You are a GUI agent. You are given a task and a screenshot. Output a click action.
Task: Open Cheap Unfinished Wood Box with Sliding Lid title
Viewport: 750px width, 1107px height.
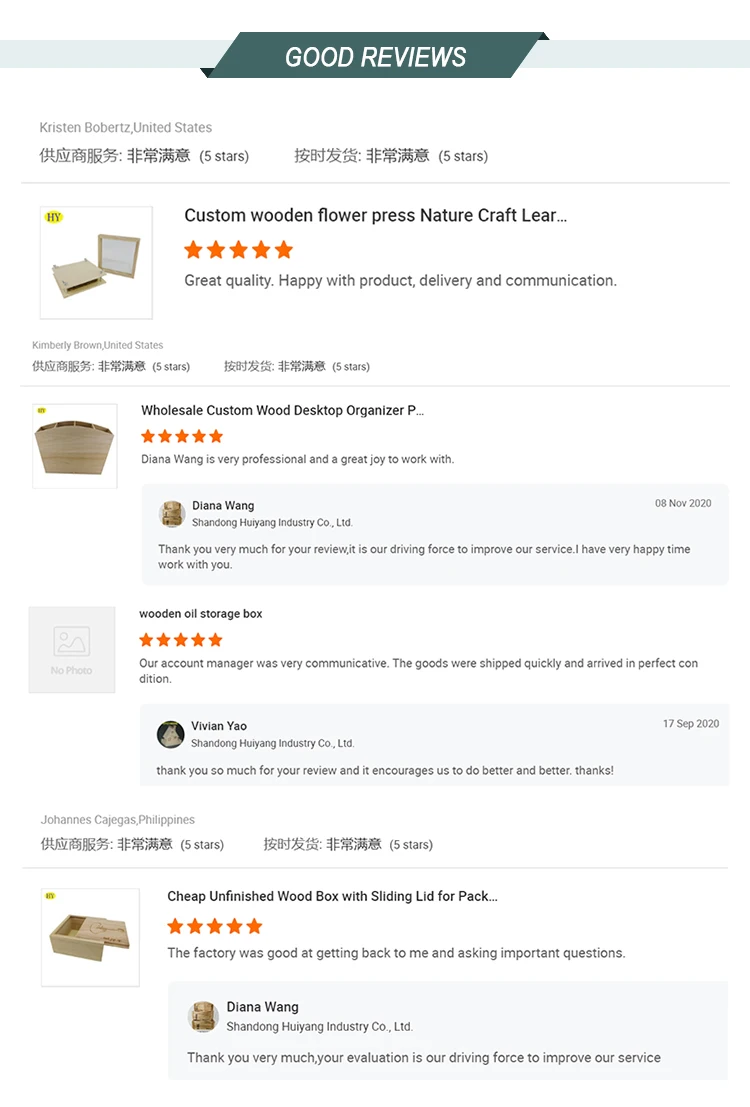(333, 897)
